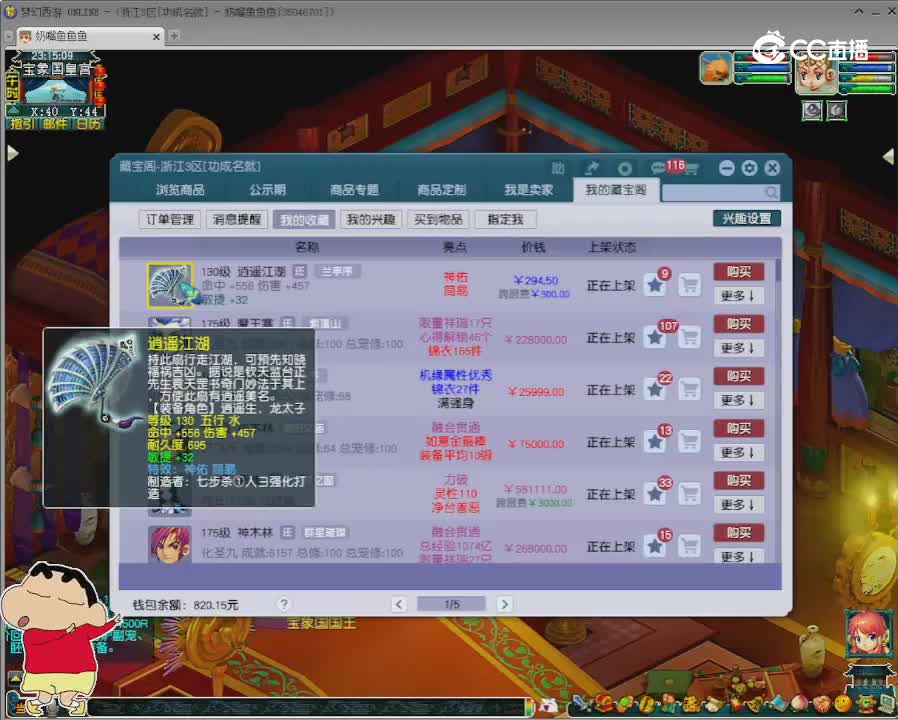Image resolution: width=898 pixels, height=720 pixels.
Task: Toggle favorite star with 107 badge
Action: (655, 337)
